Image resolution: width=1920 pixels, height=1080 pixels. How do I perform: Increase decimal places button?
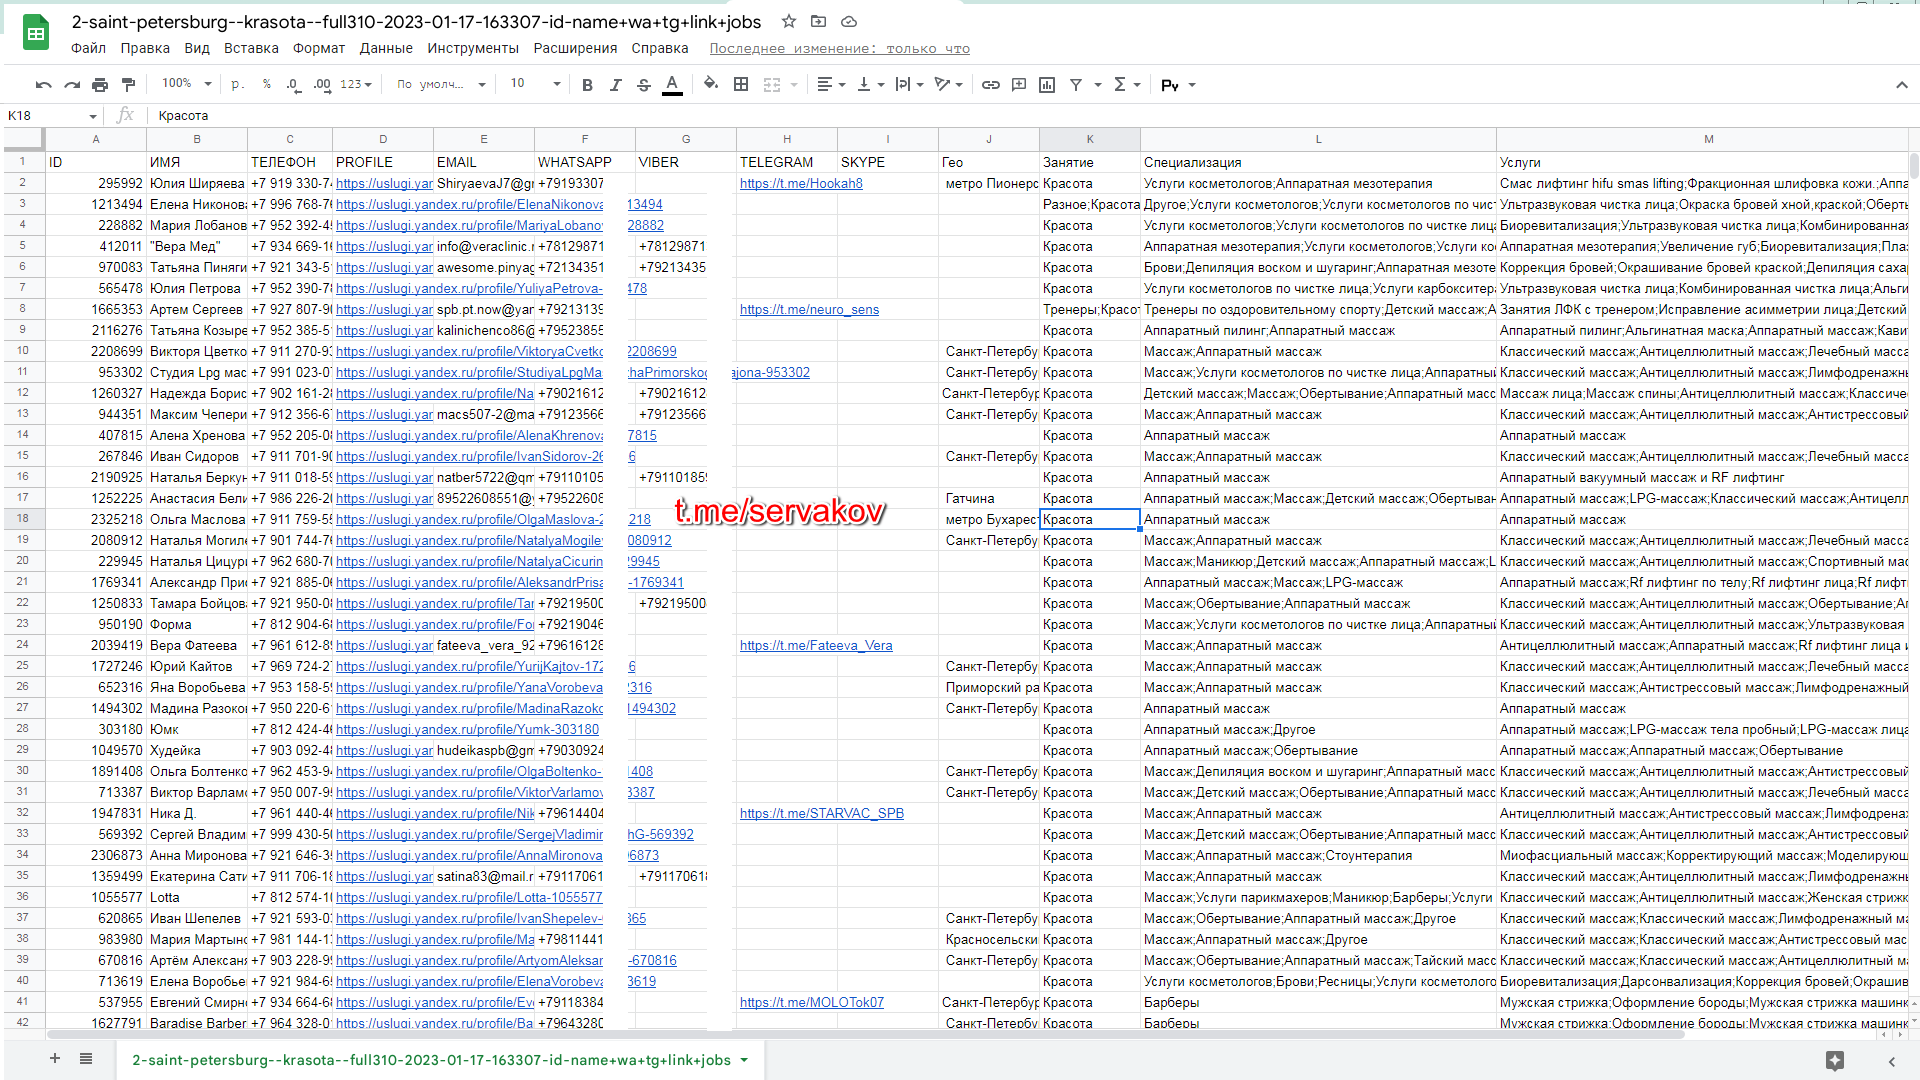322,85
